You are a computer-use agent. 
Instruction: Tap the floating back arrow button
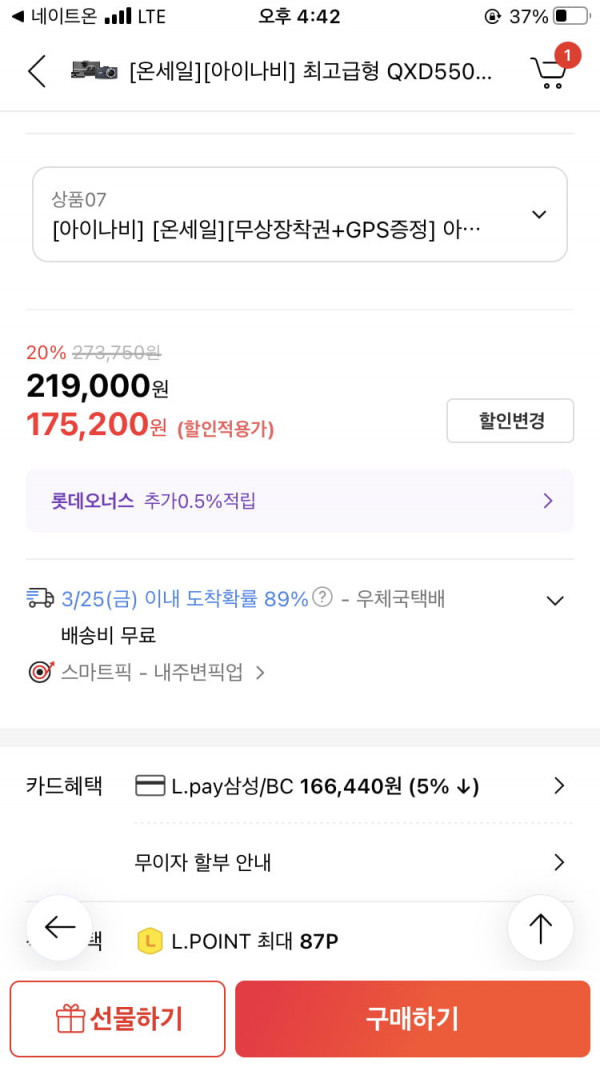[59, 927]
